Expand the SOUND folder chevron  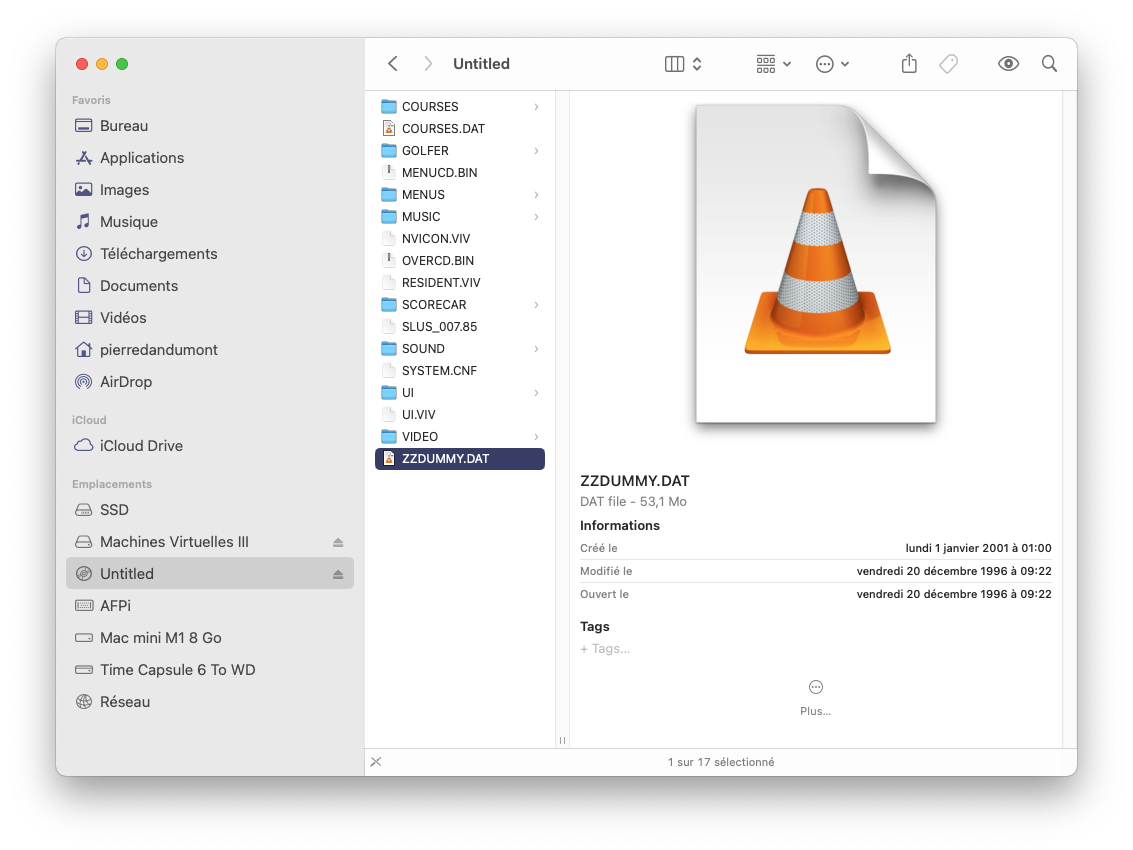(x=536, y=349)
